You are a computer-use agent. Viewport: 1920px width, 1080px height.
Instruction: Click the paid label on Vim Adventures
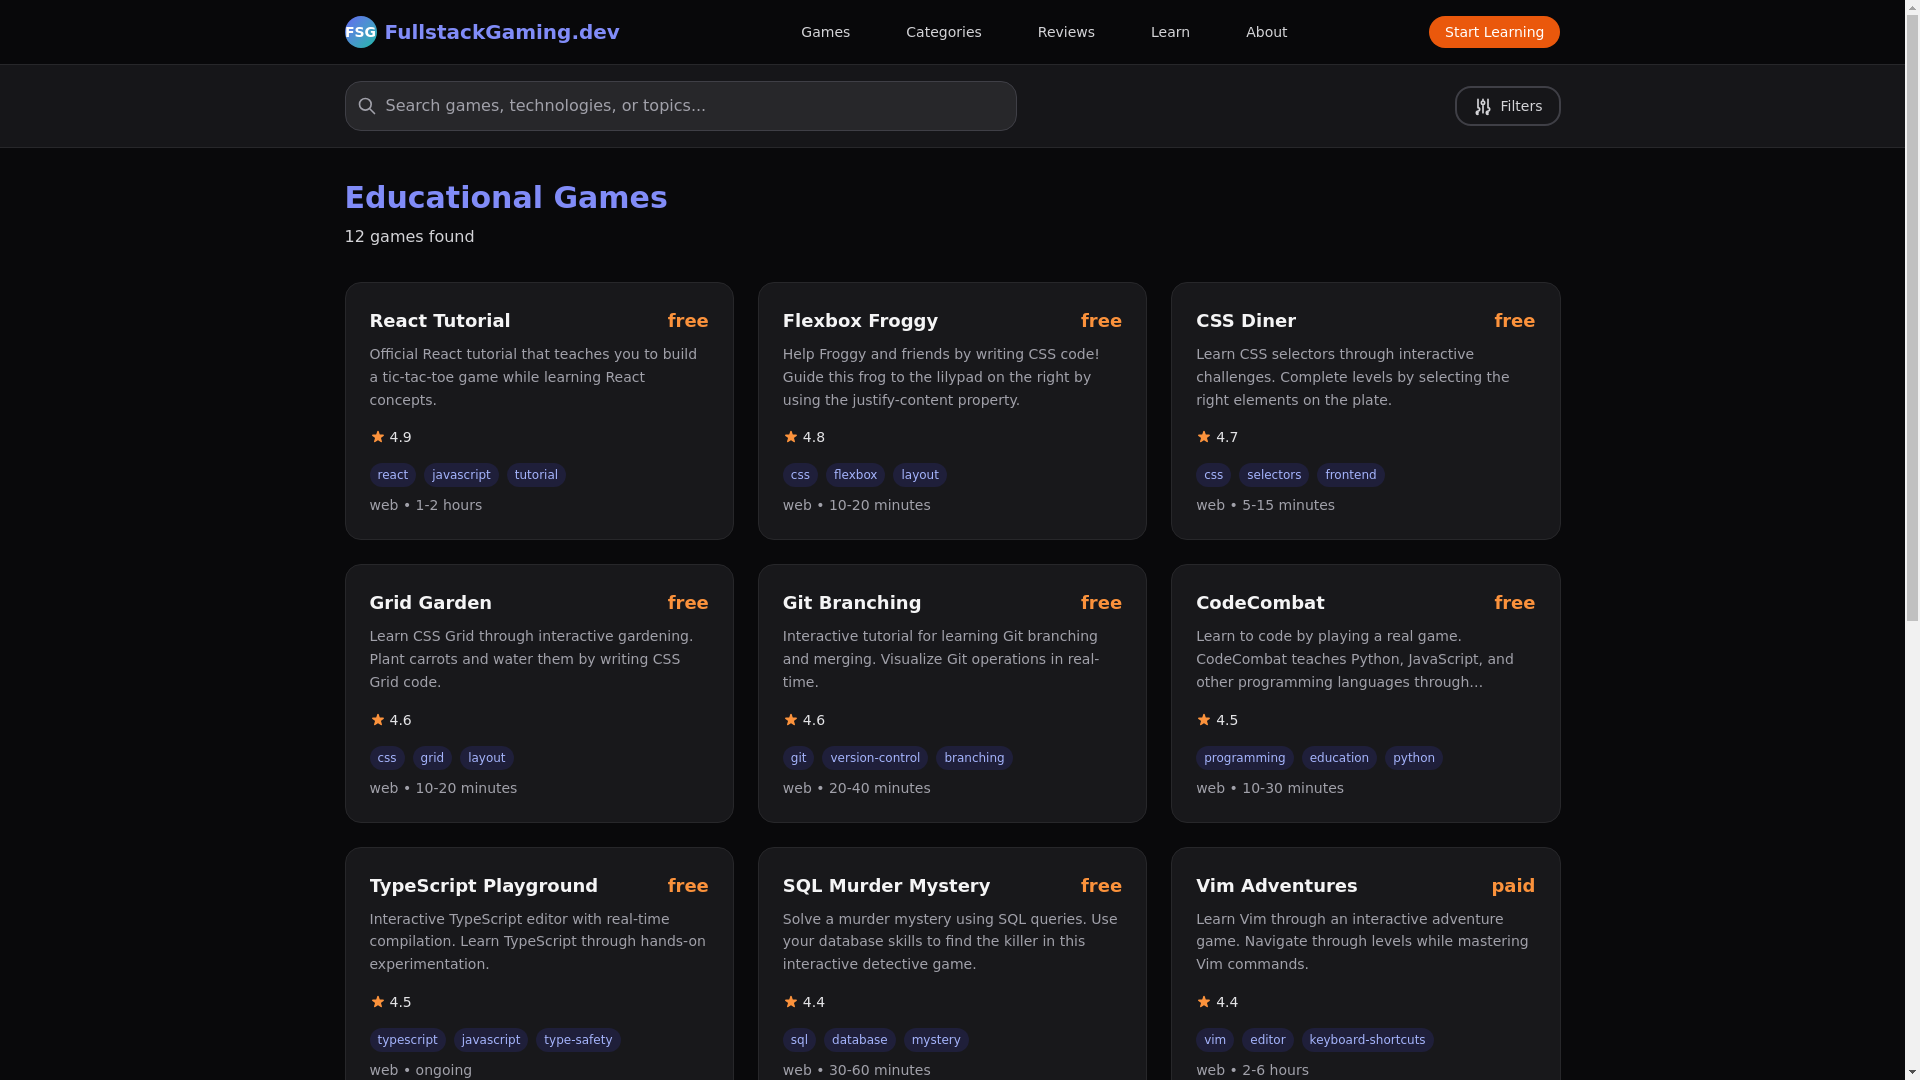point(1513,886)
